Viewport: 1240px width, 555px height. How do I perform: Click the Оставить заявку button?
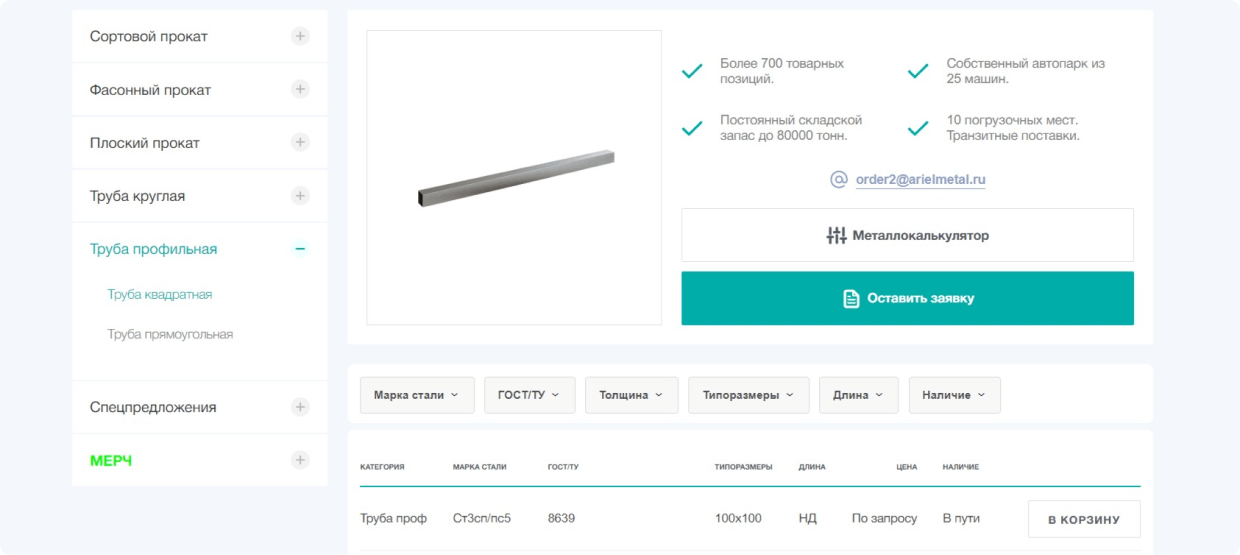[x=907, y=298]
